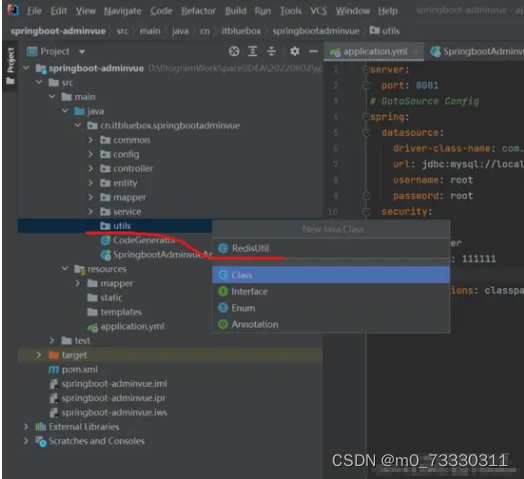Click the java source folder icon
The width and height of the screenshot is (524, 479).
pos(80,111)
